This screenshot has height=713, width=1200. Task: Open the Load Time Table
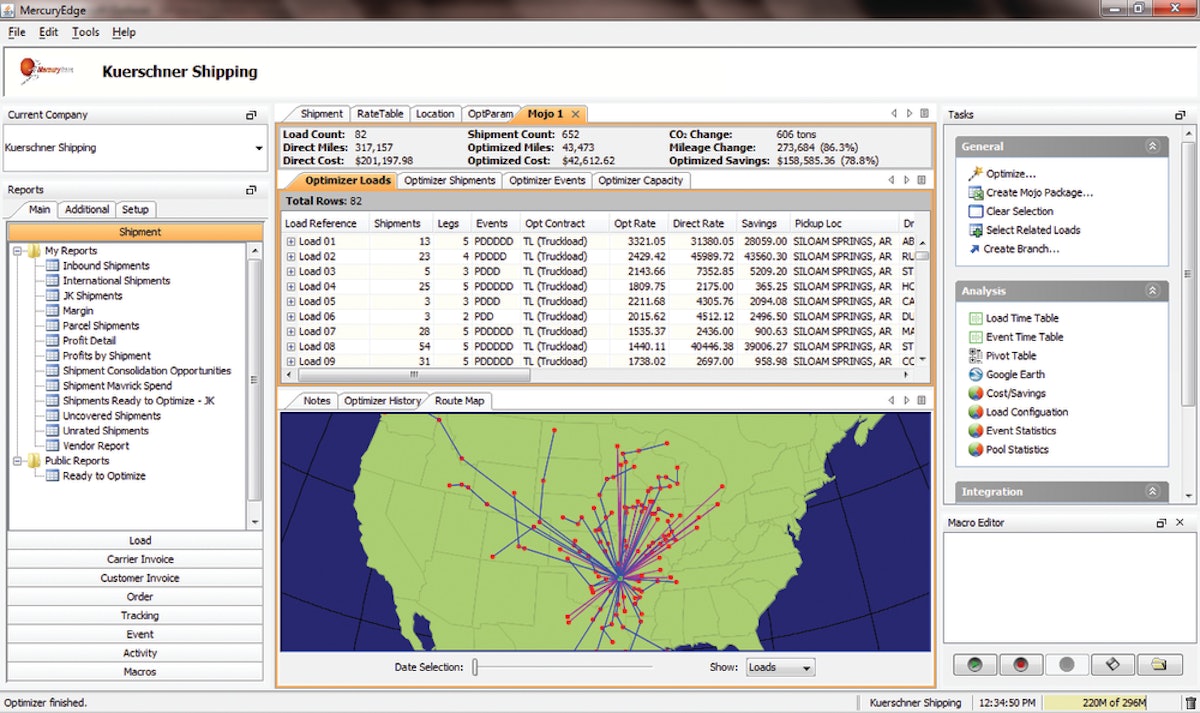tap(1019, 317)
